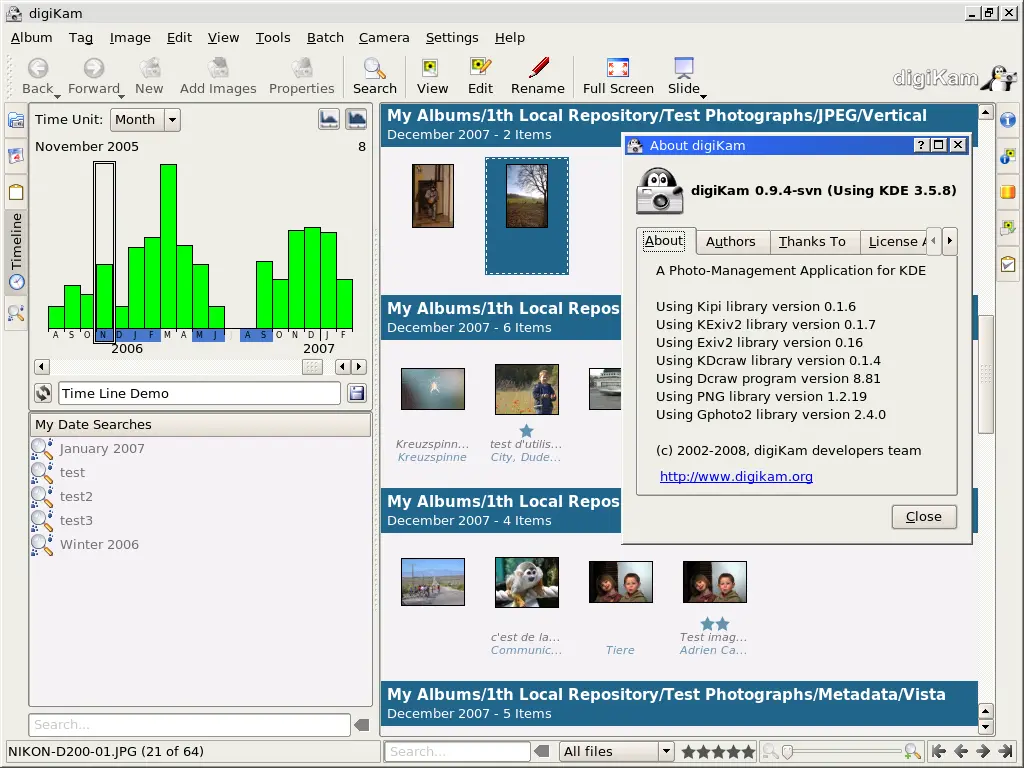This screenshot has height=768, width=1024.
Task: Open the All files filter dropdown
Action: pos(616,751)
